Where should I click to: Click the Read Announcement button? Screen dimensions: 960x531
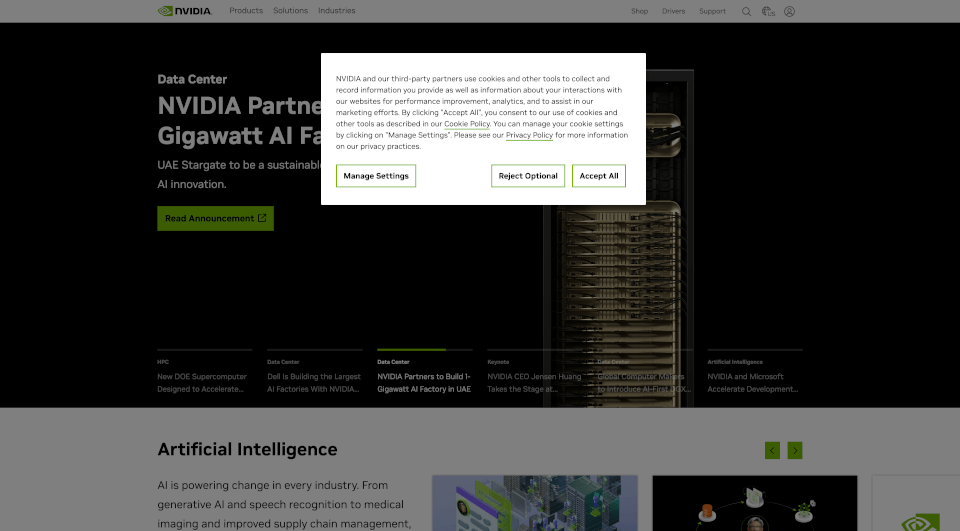[x=216, y=219]
